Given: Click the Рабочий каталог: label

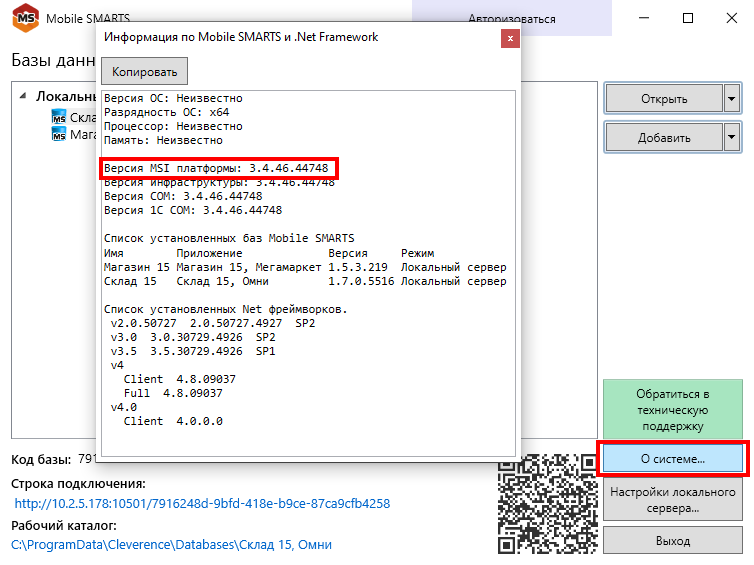Looking at the screenshot, I should tap(63, 525).
